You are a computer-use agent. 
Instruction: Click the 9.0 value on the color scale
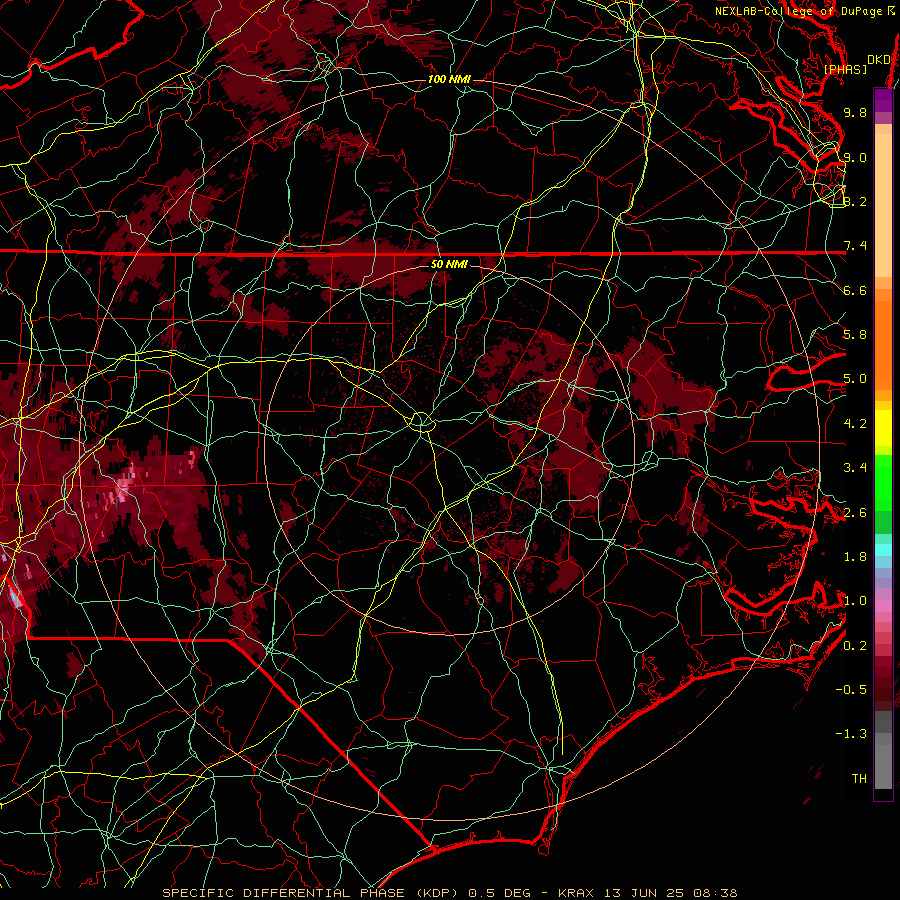click(855, 157)
